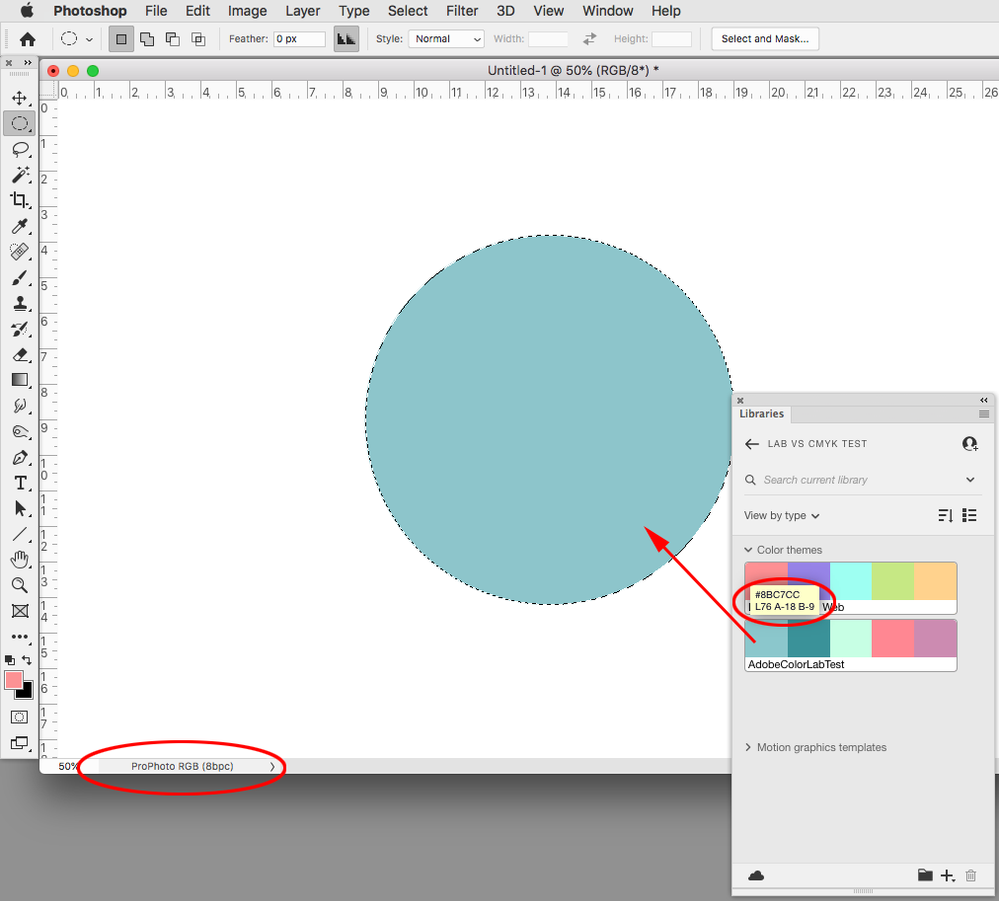The width and height of the screenshot is (999, 901).
Task: Click the pink foreground color swatch
Action: [14, 680]
